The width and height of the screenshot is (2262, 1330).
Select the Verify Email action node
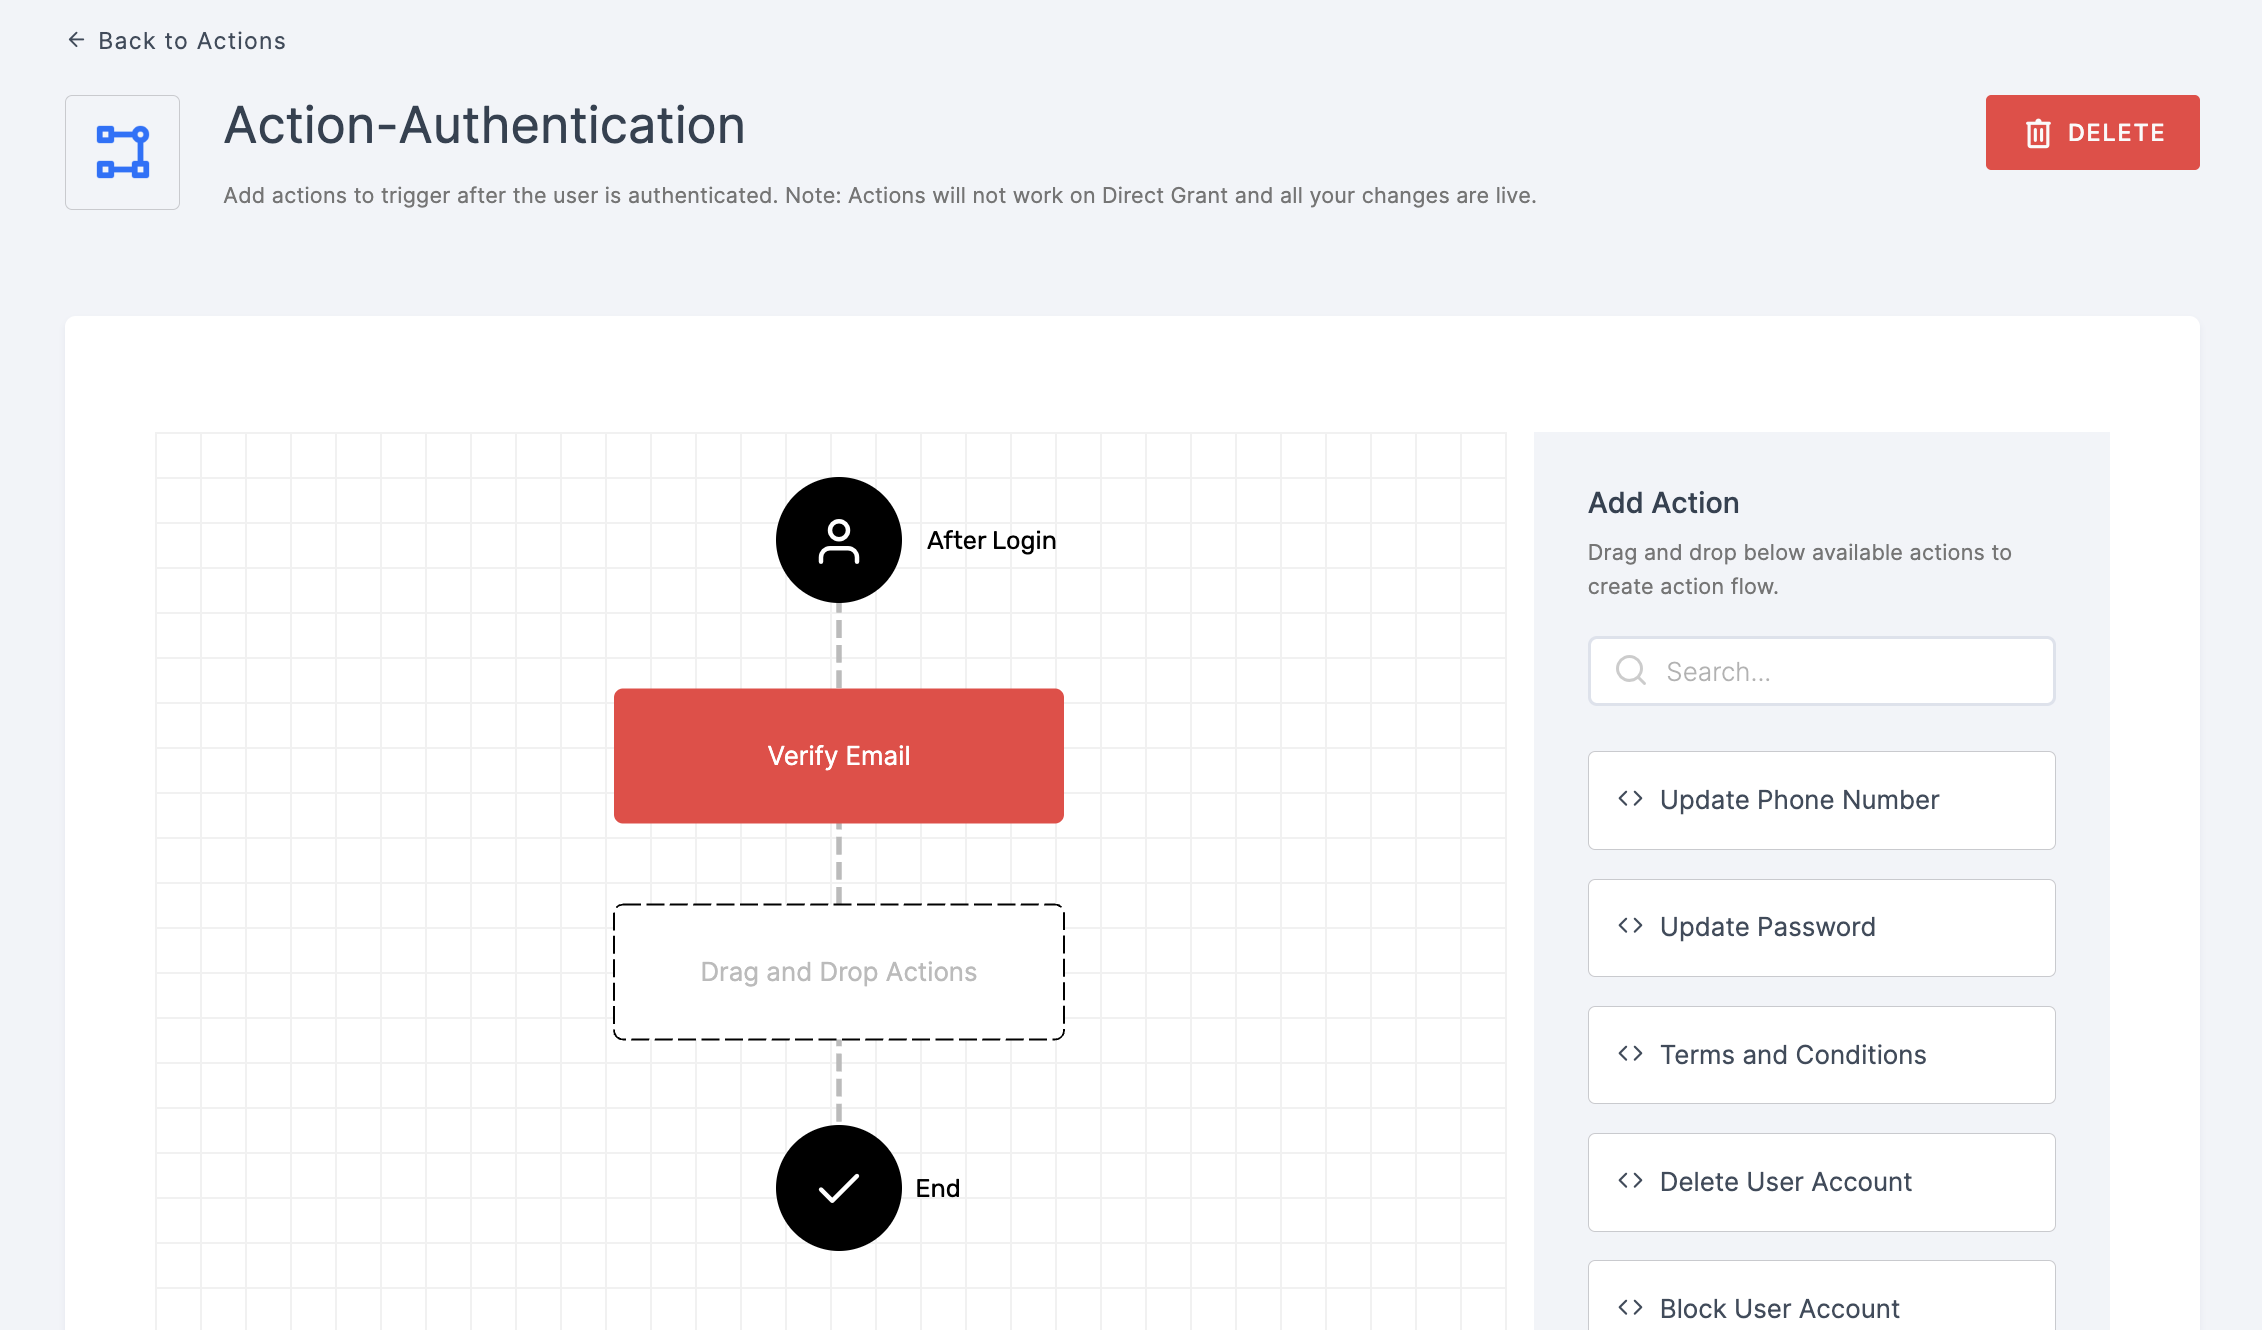(837, 755)
